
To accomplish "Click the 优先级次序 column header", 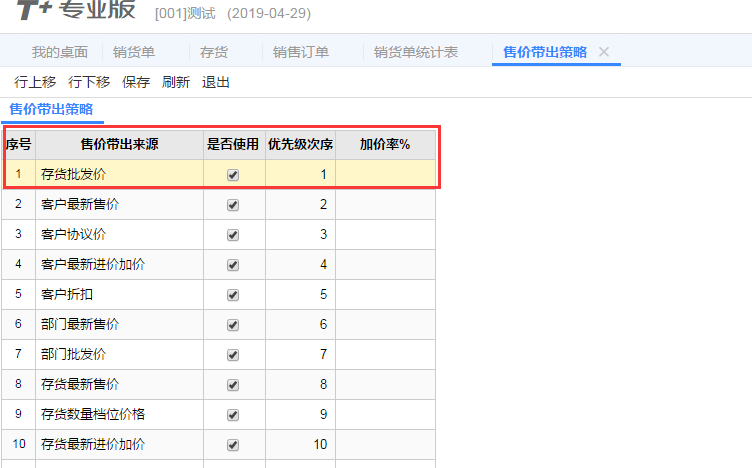I will click(x=300, y=144).
